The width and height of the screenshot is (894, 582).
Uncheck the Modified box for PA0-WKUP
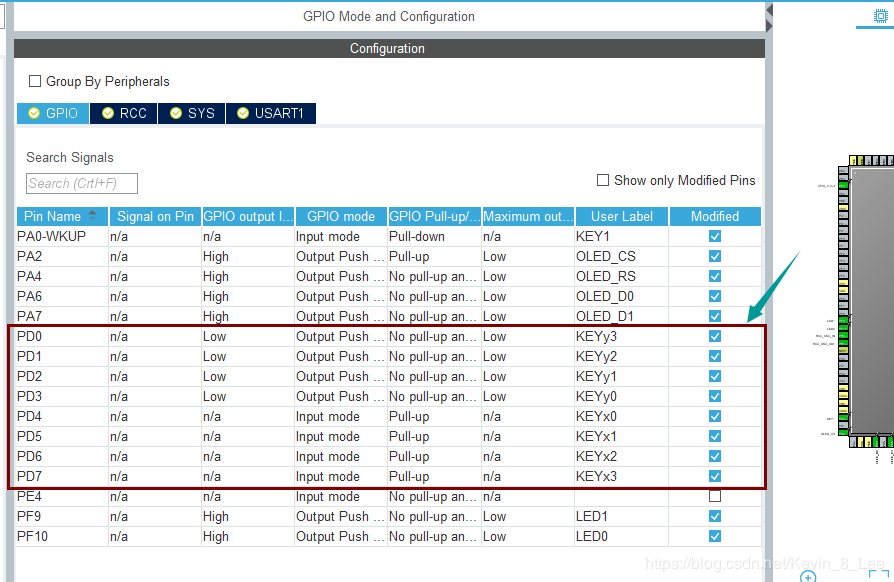coord(715,236)
